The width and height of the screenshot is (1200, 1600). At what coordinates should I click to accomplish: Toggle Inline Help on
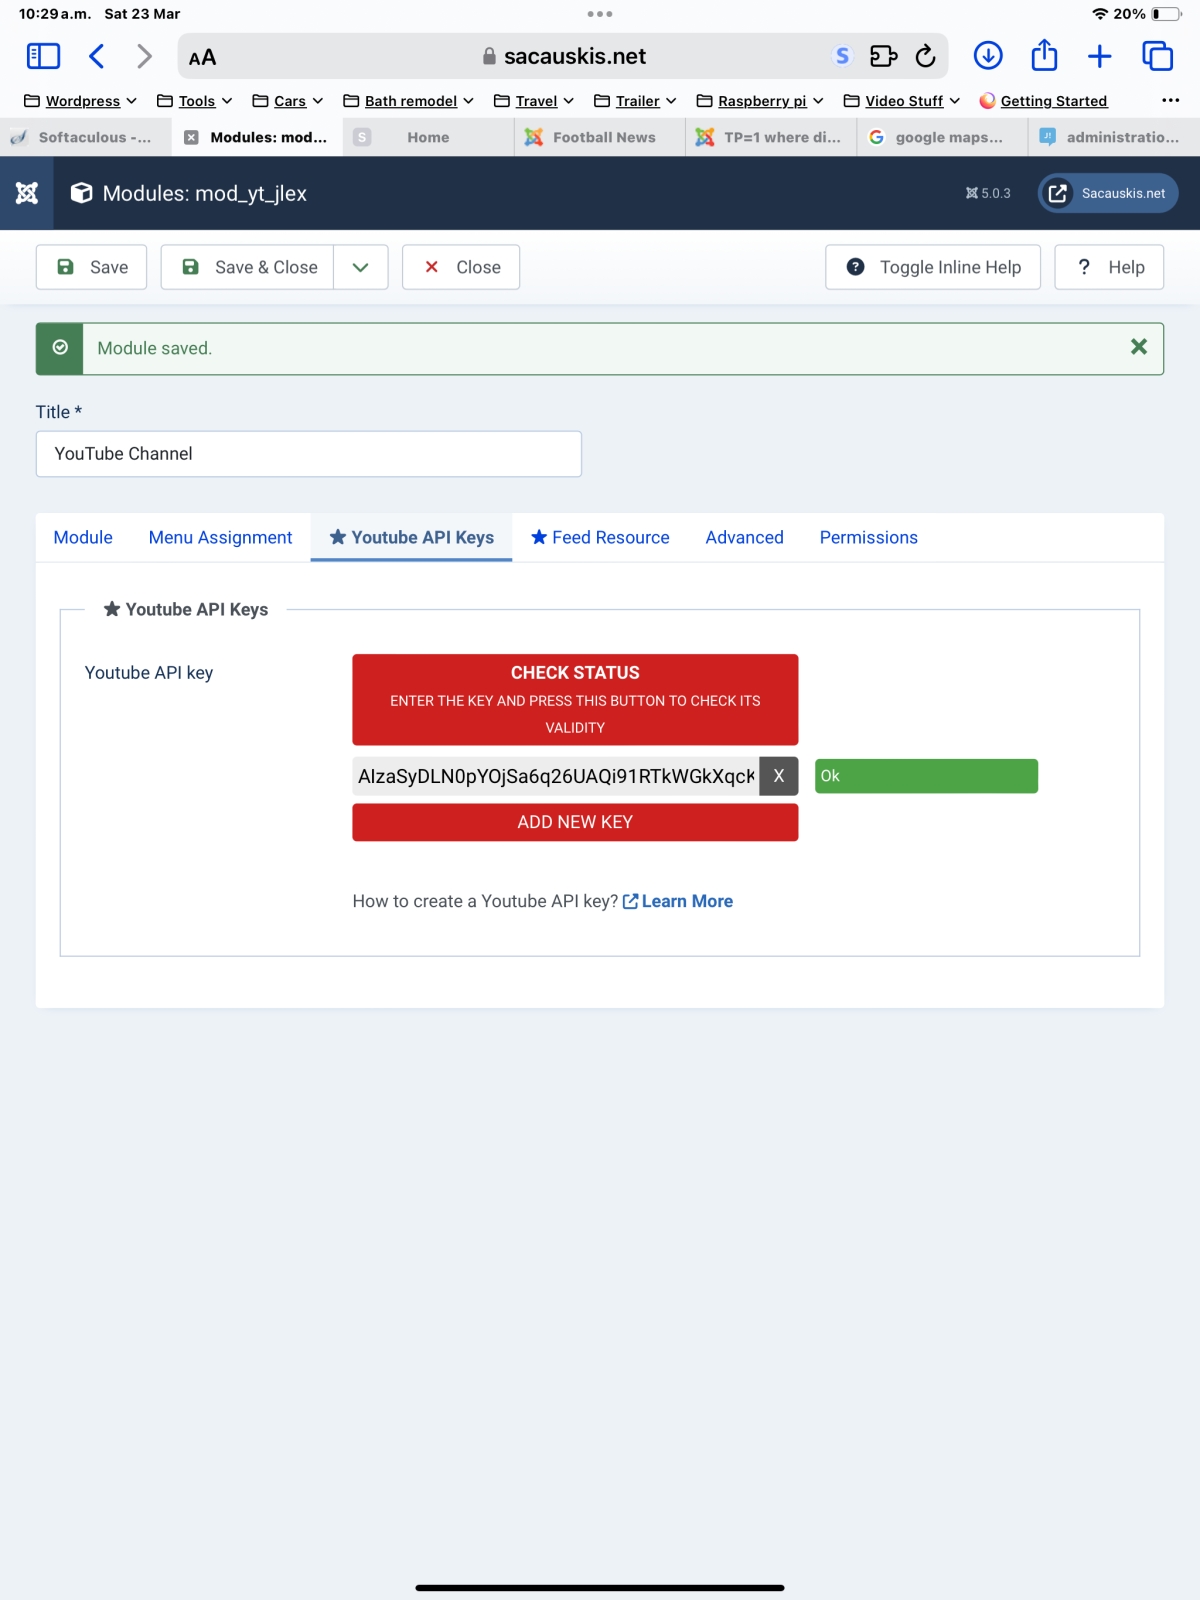933,267
